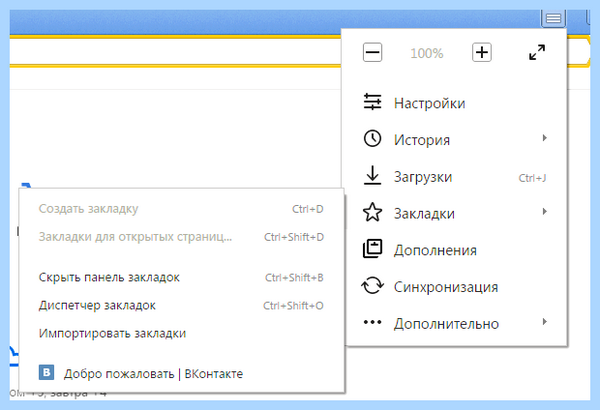Select Импортировать закладки
The width and height of the screenshot is (600, 410).
182,333
